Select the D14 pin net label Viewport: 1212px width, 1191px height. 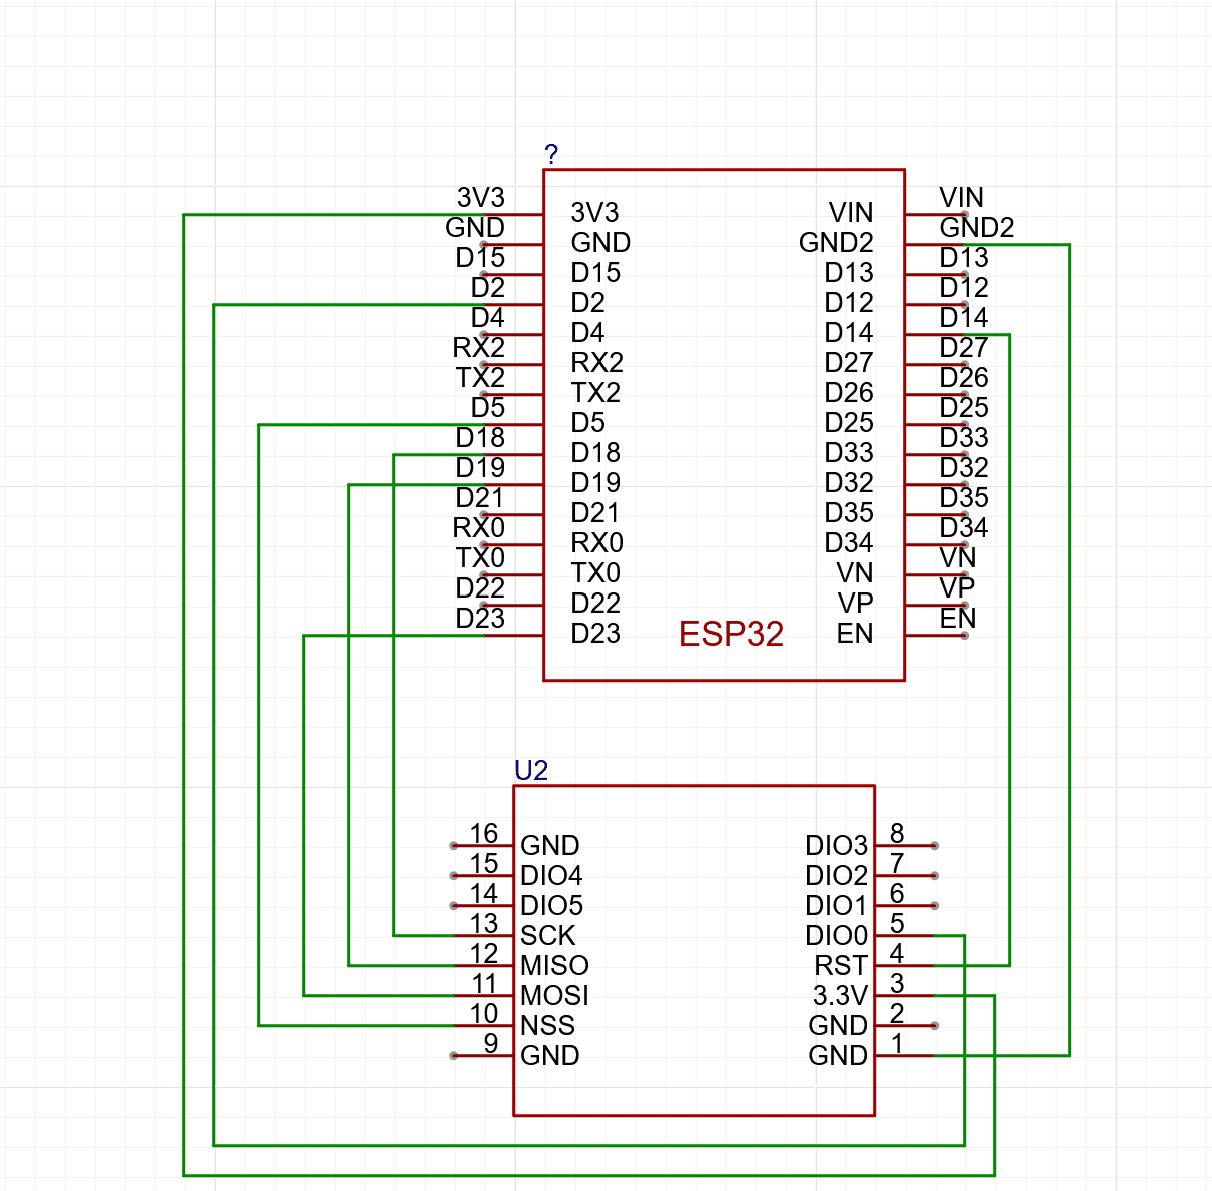(962, 318)
